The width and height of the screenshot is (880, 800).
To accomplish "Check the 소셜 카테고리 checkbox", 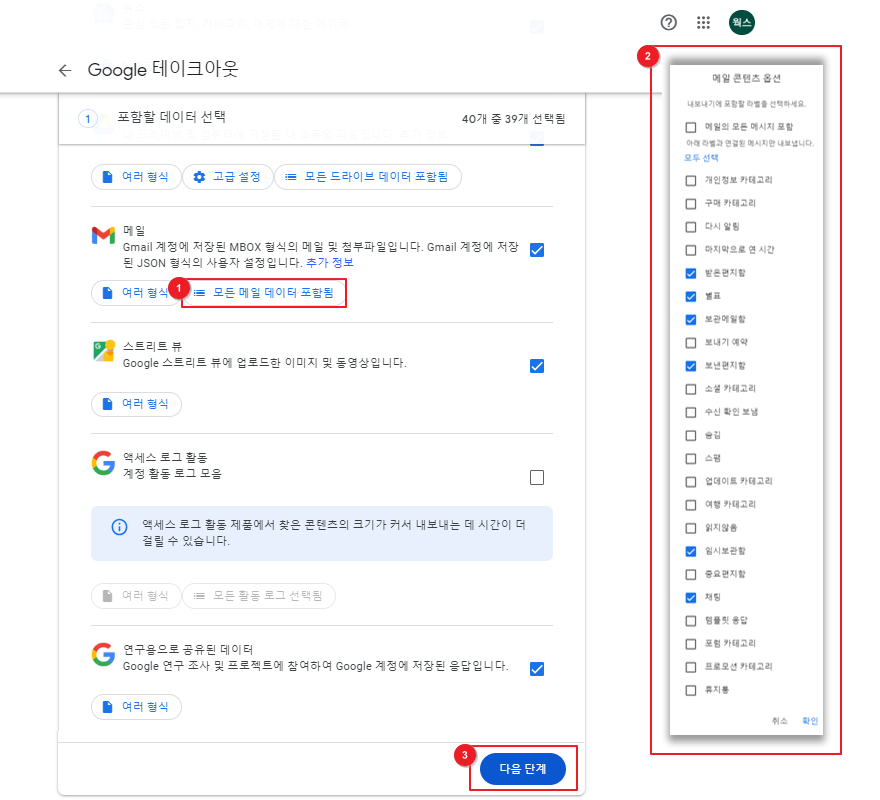I will pyautogui.click(x=691, y=389).
